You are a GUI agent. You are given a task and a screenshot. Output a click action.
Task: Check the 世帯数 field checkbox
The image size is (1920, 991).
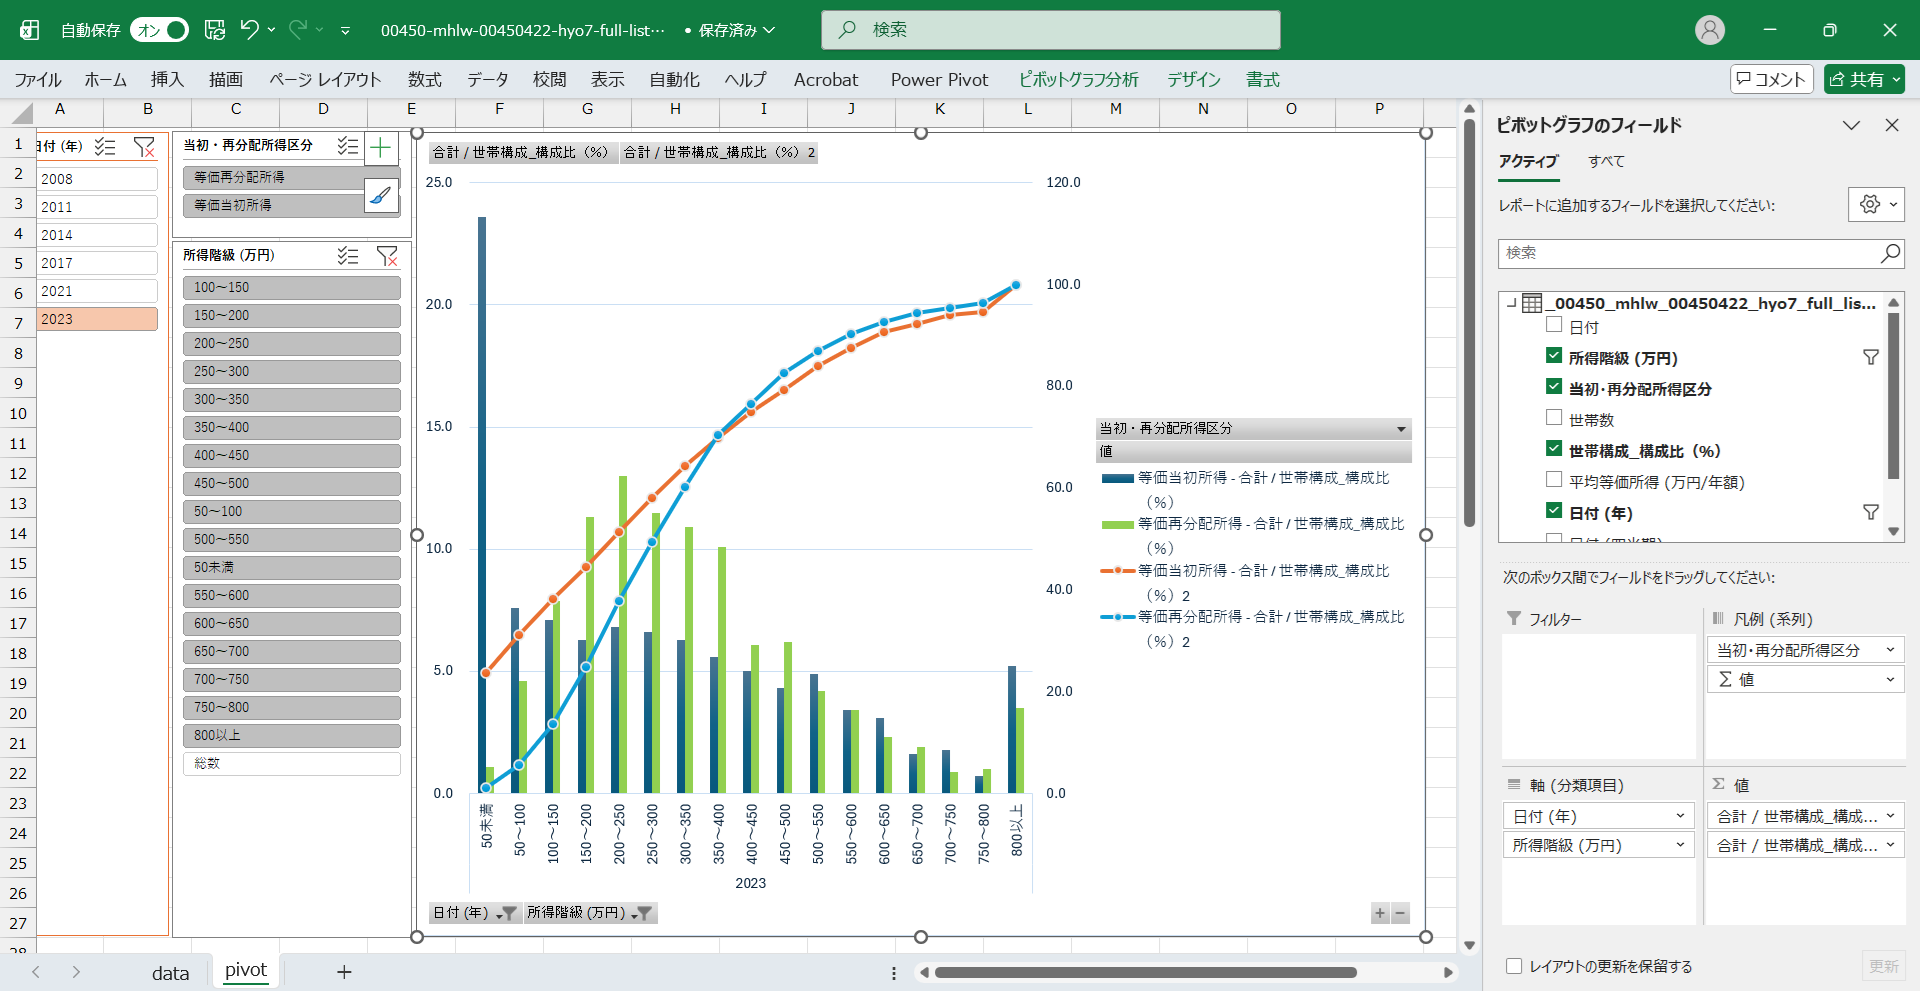(x=1554, y=418)
